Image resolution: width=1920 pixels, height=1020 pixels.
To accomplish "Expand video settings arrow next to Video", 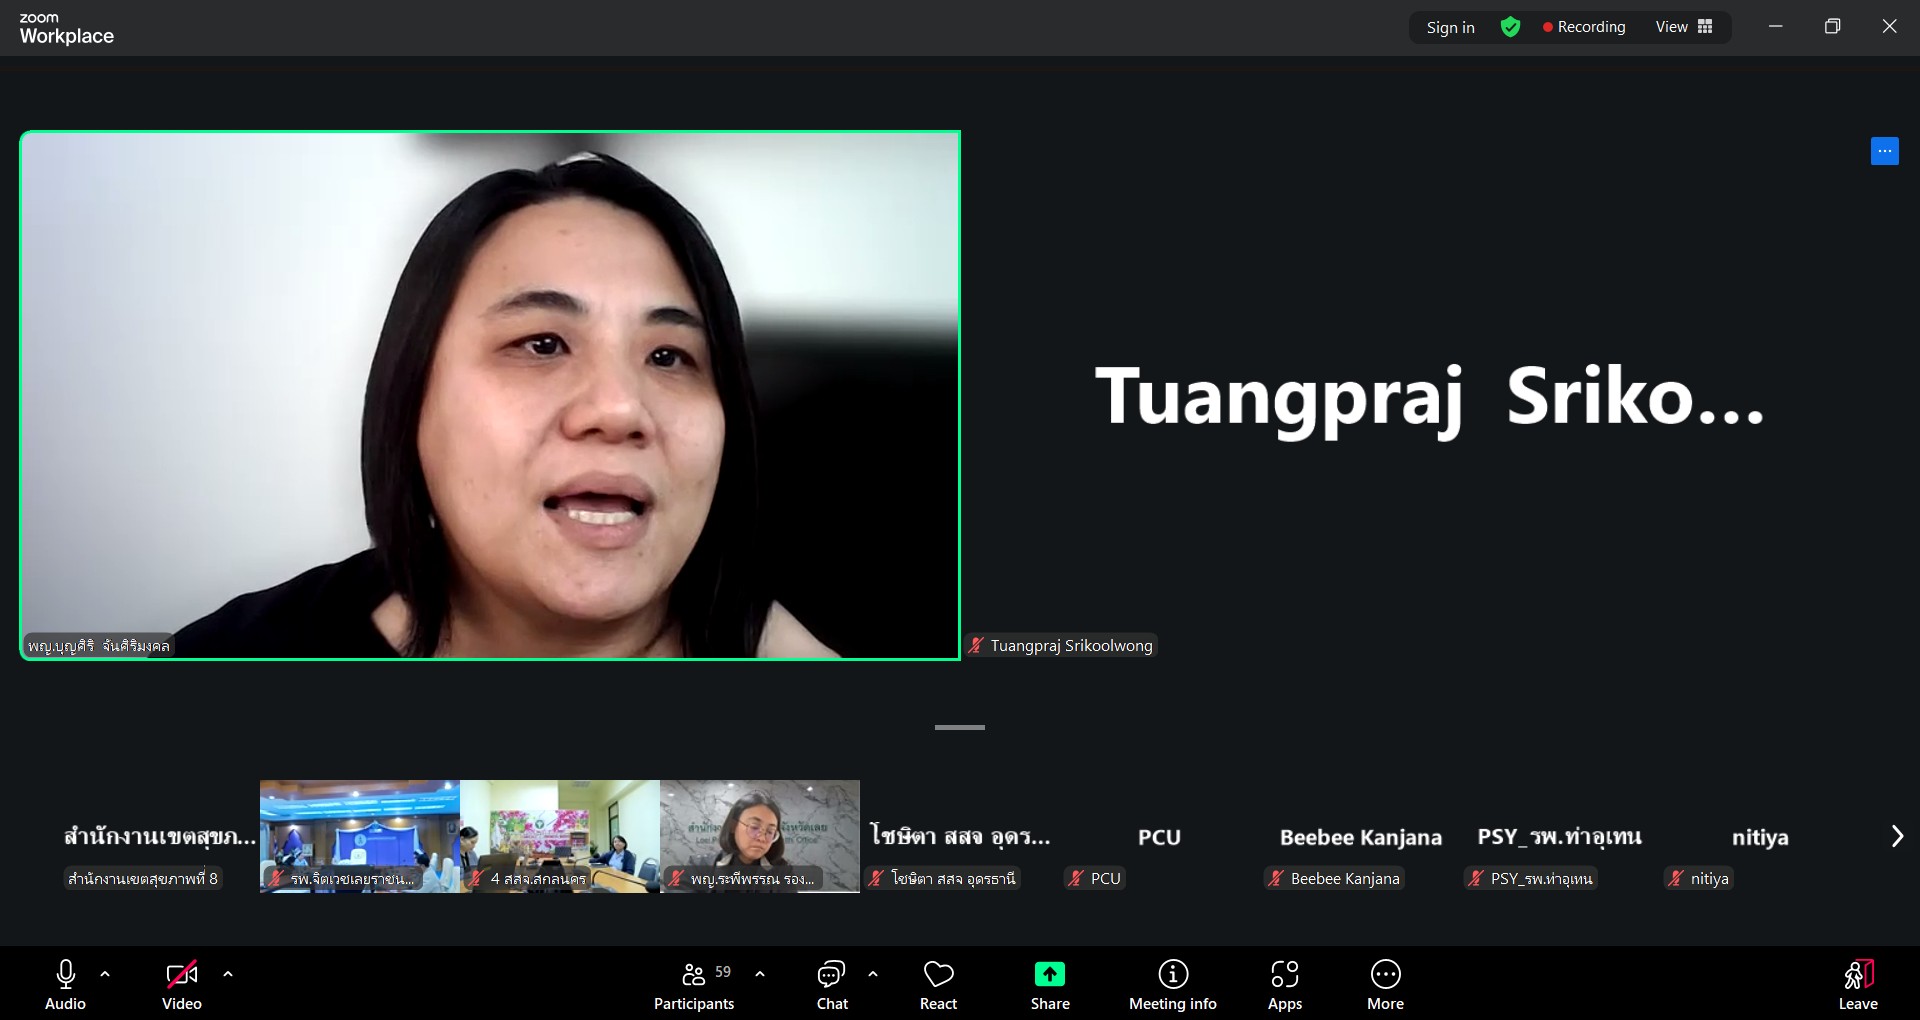I will click(x=228, y=973).
